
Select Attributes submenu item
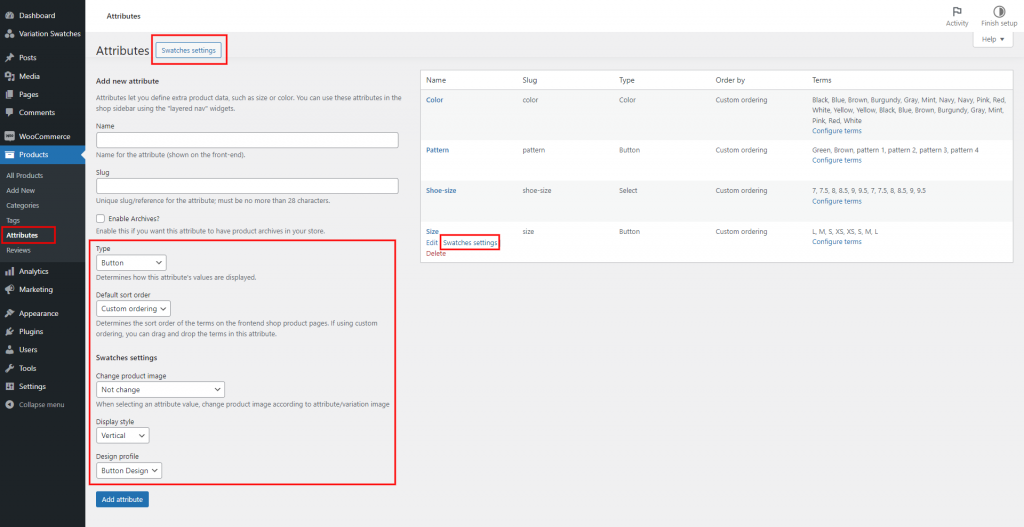click(22, 235)
